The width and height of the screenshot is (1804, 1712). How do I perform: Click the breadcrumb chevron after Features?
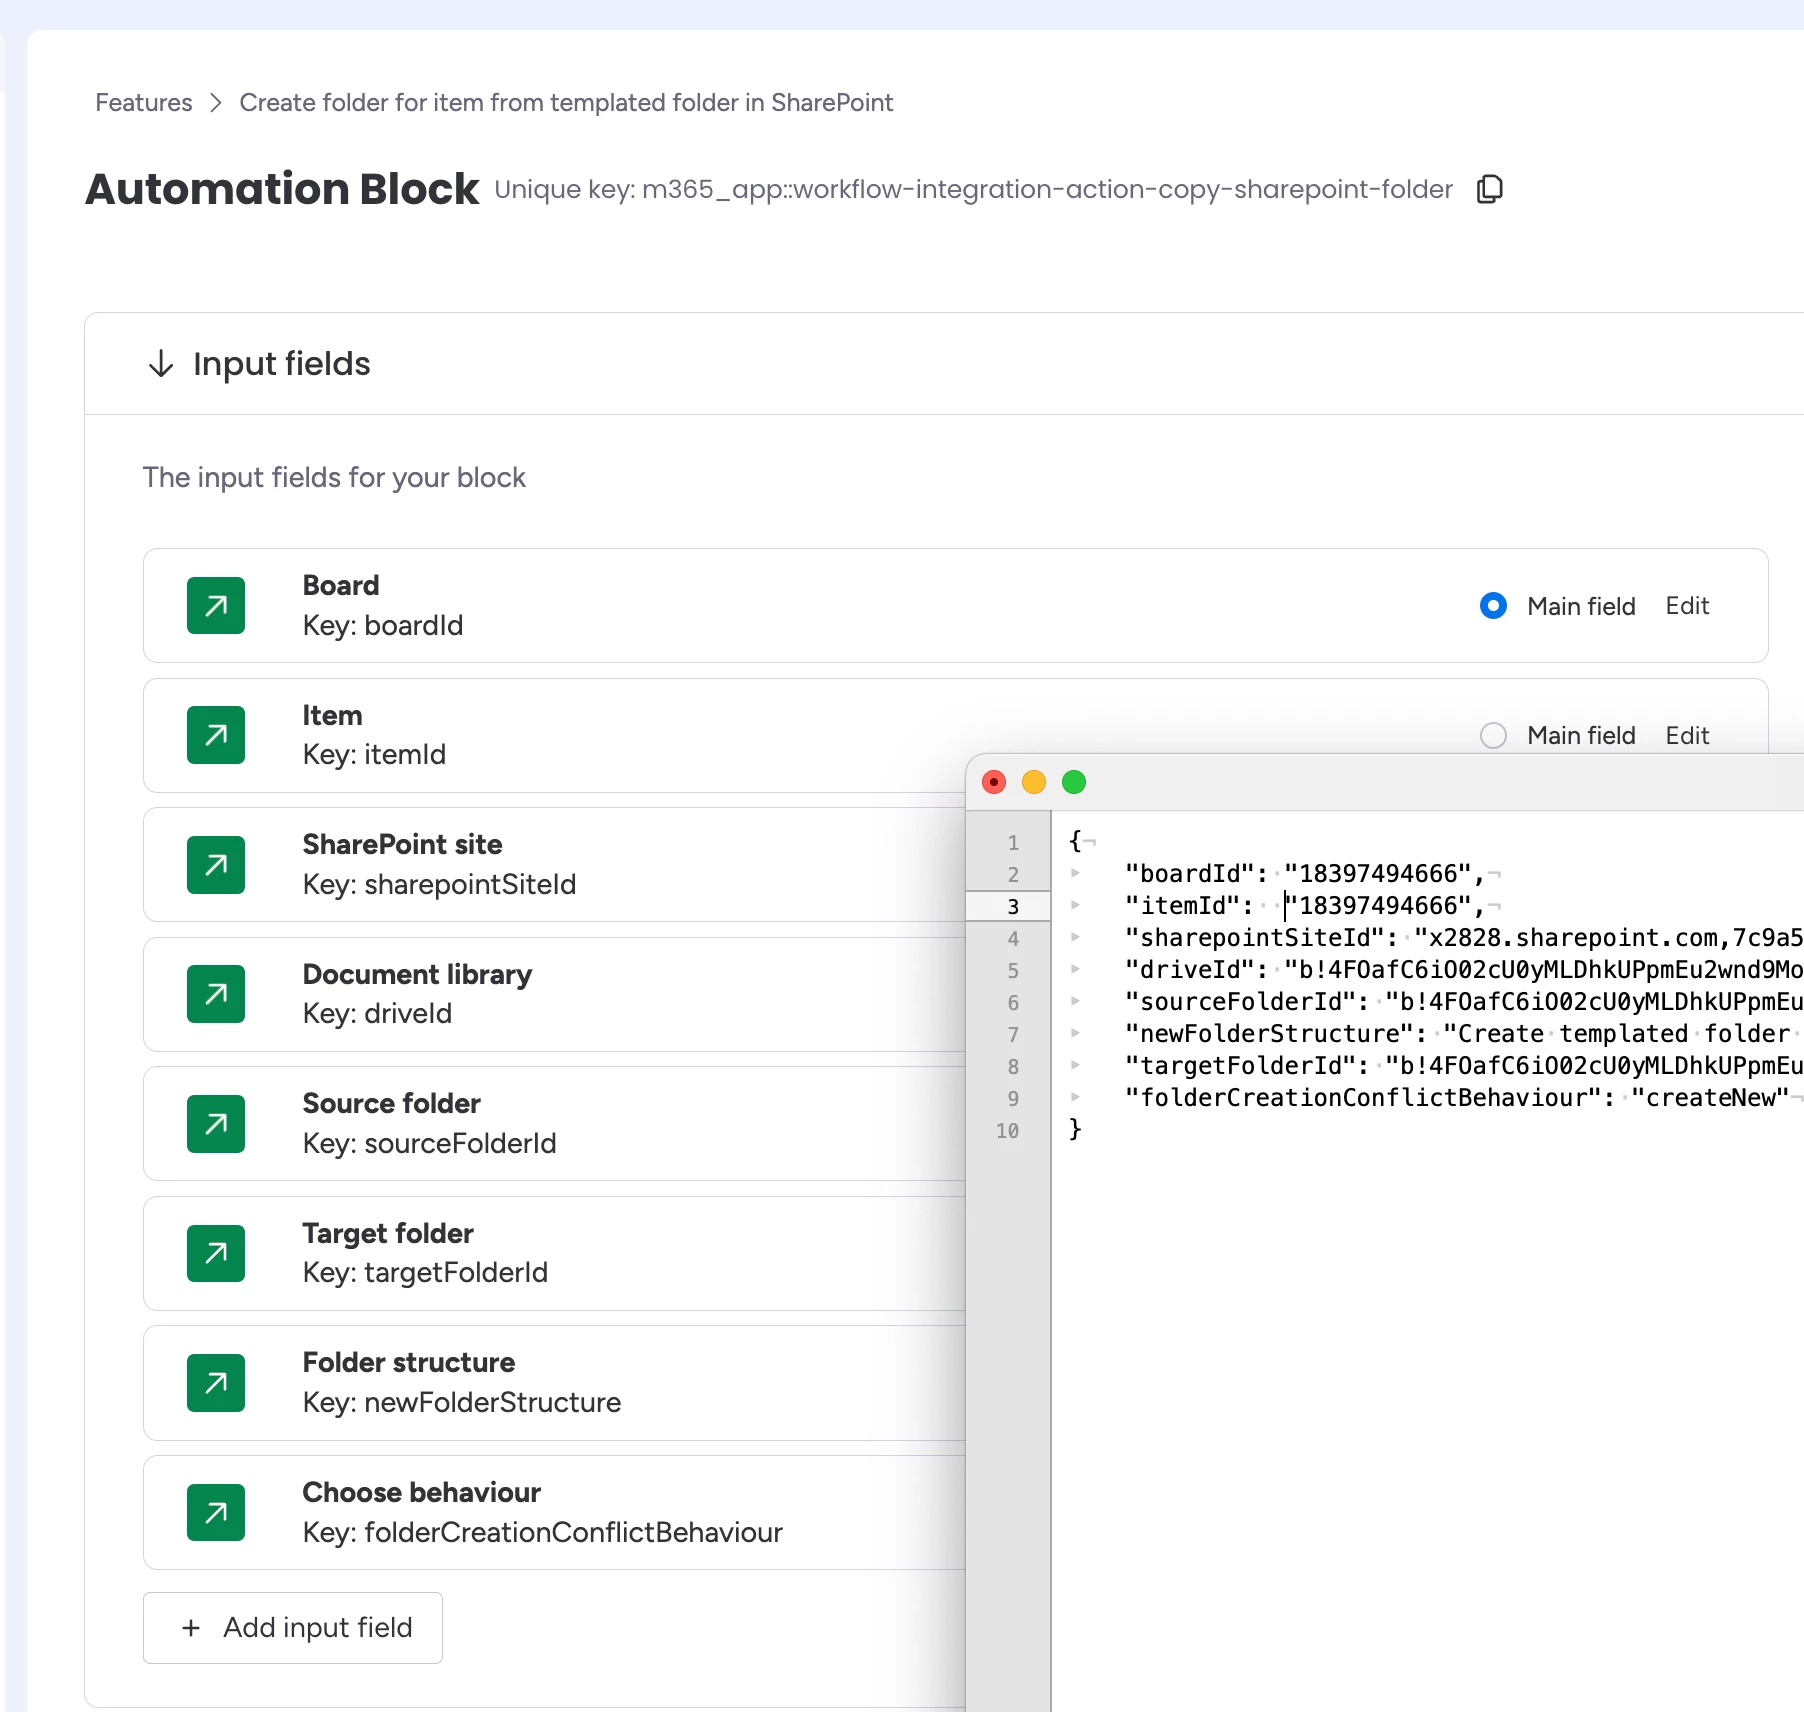[216, 103]
